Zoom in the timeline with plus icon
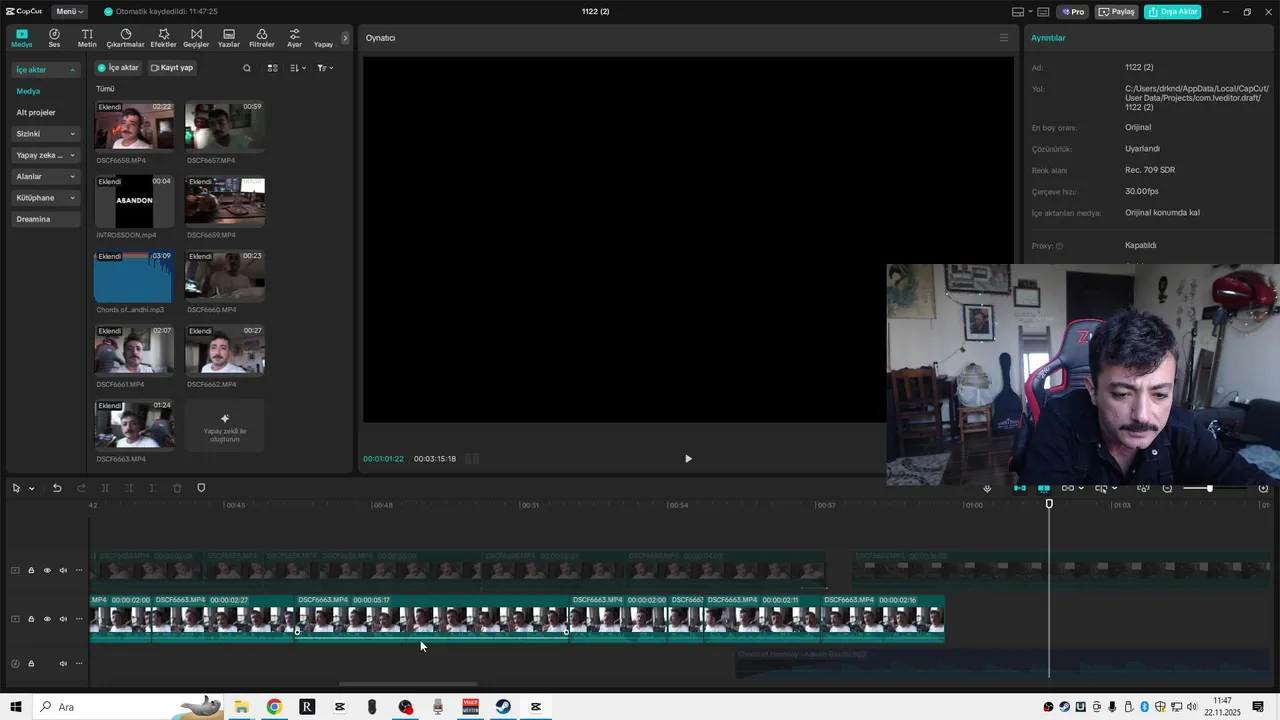1280x720 pixels. coord(1263,488)
